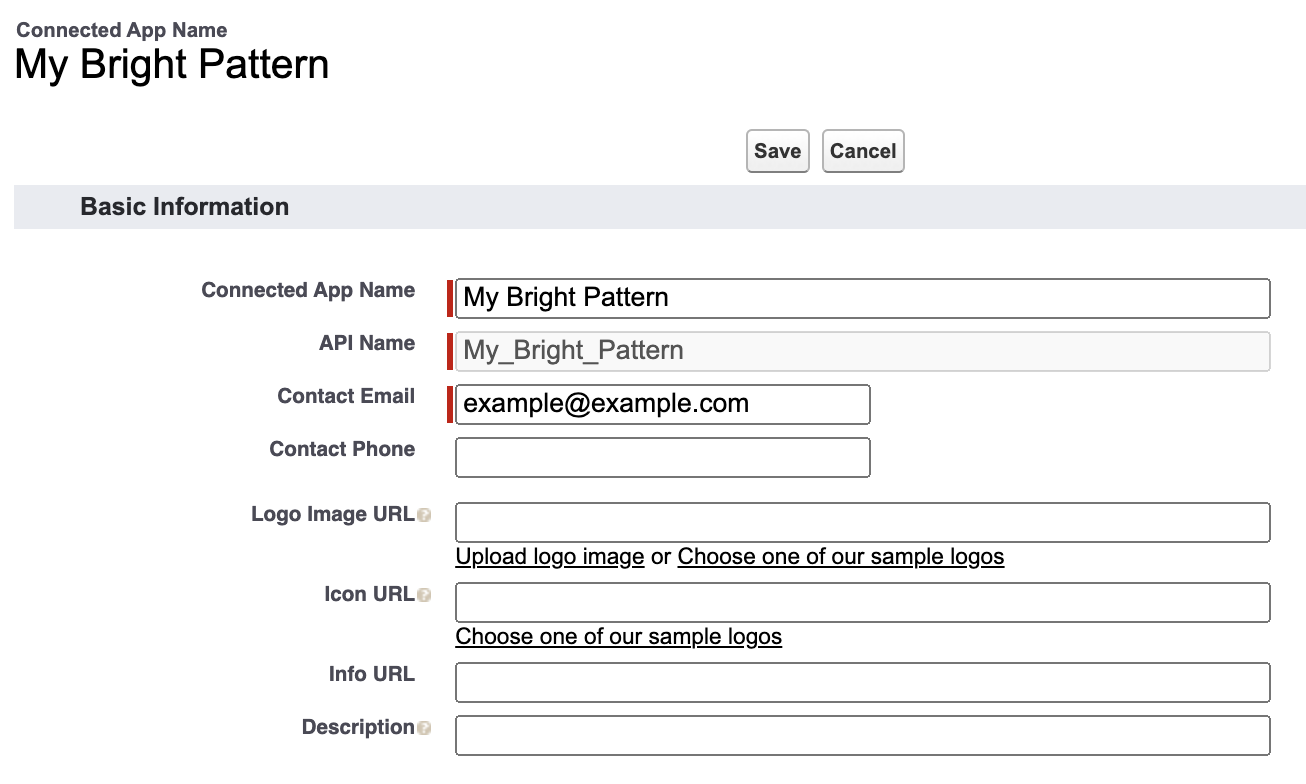Screen dimensions: 1306x784
Task: Click the Logo Image URL input
Action: [x=863, y=522]
